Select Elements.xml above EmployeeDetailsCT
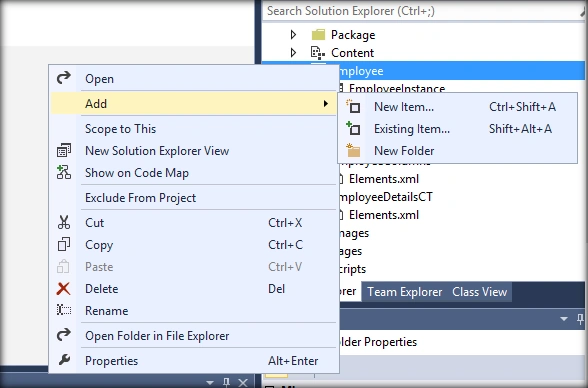The width and height of the screenshot is (588, 388). point(384,179)
